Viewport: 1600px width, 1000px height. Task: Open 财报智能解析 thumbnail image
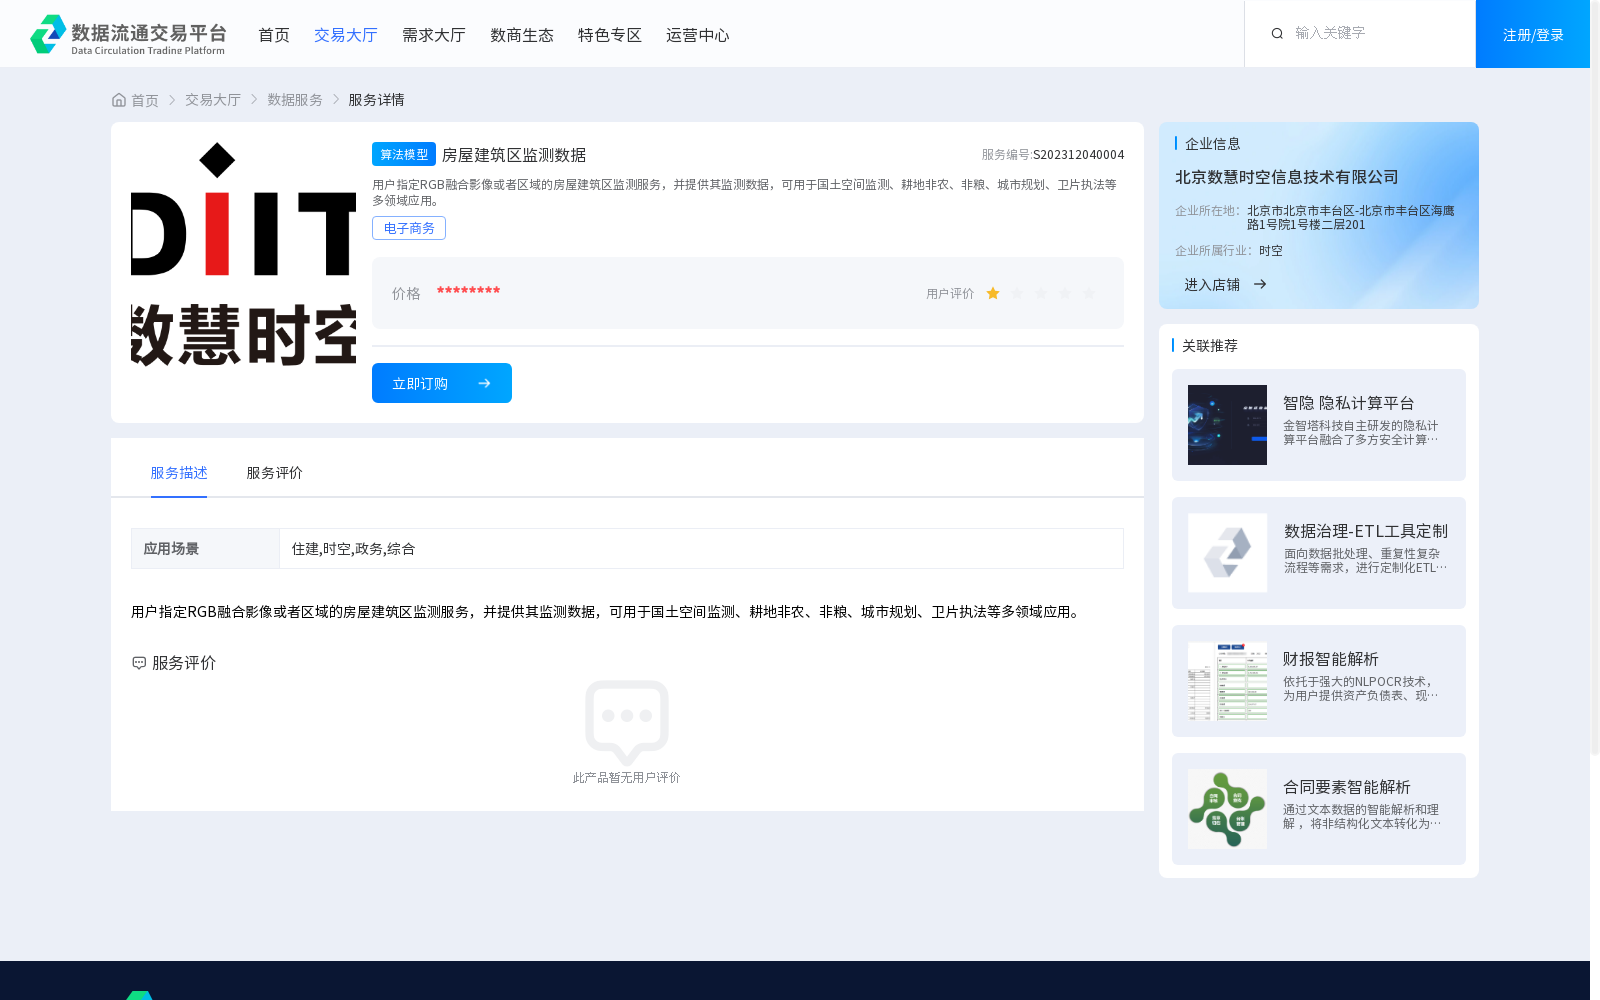(x=1227, y=681)
